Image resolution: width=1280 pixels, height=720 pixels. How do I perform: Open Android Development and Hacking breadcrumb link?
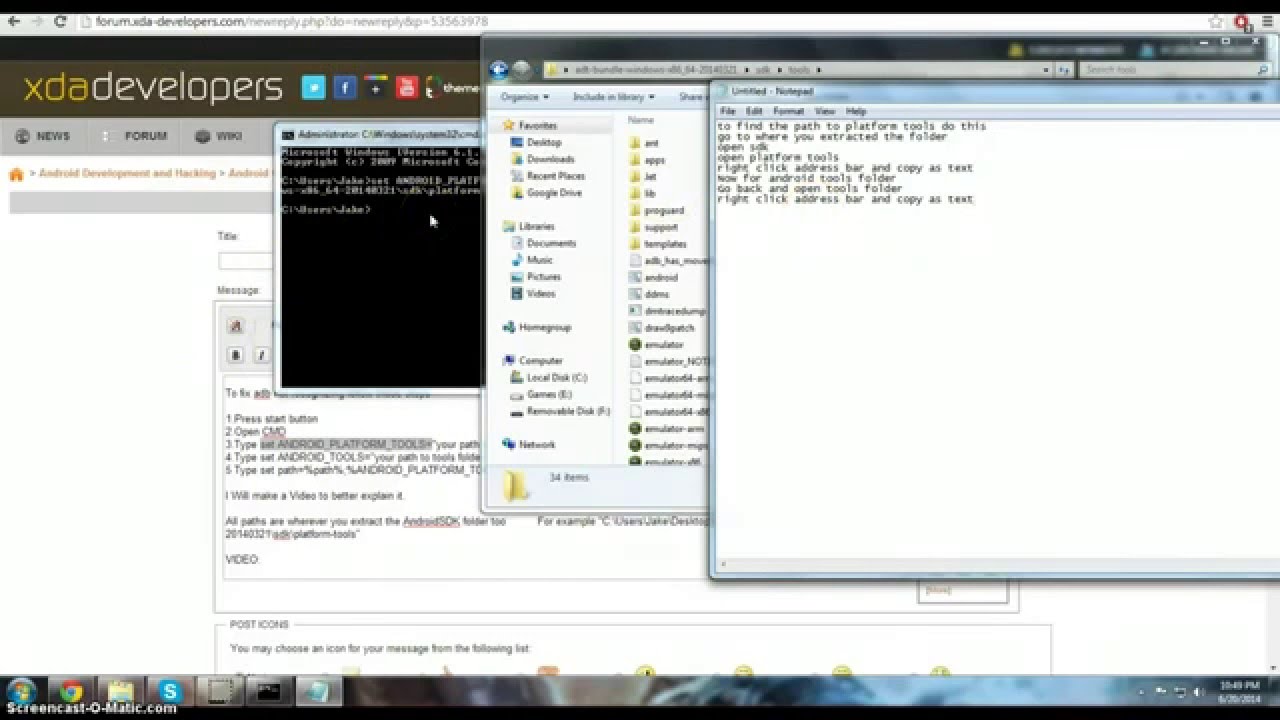127,174
